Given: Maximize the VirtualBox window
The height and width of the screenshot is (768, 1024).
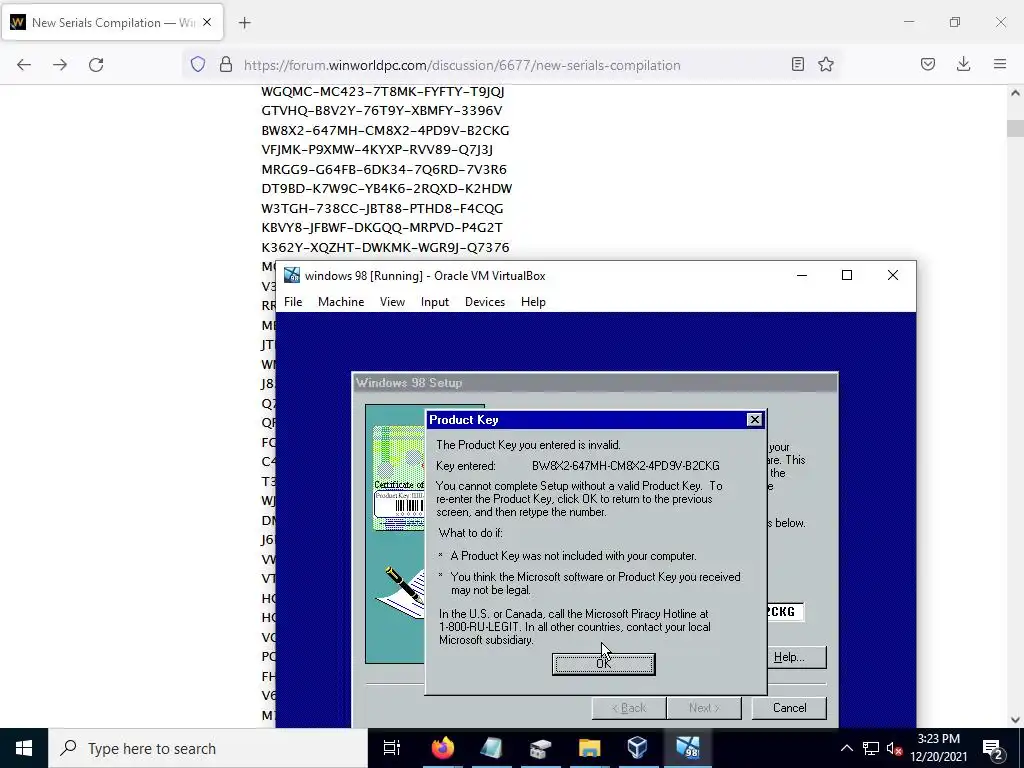Looking at the screenshot, I should (x=847, y=275).
